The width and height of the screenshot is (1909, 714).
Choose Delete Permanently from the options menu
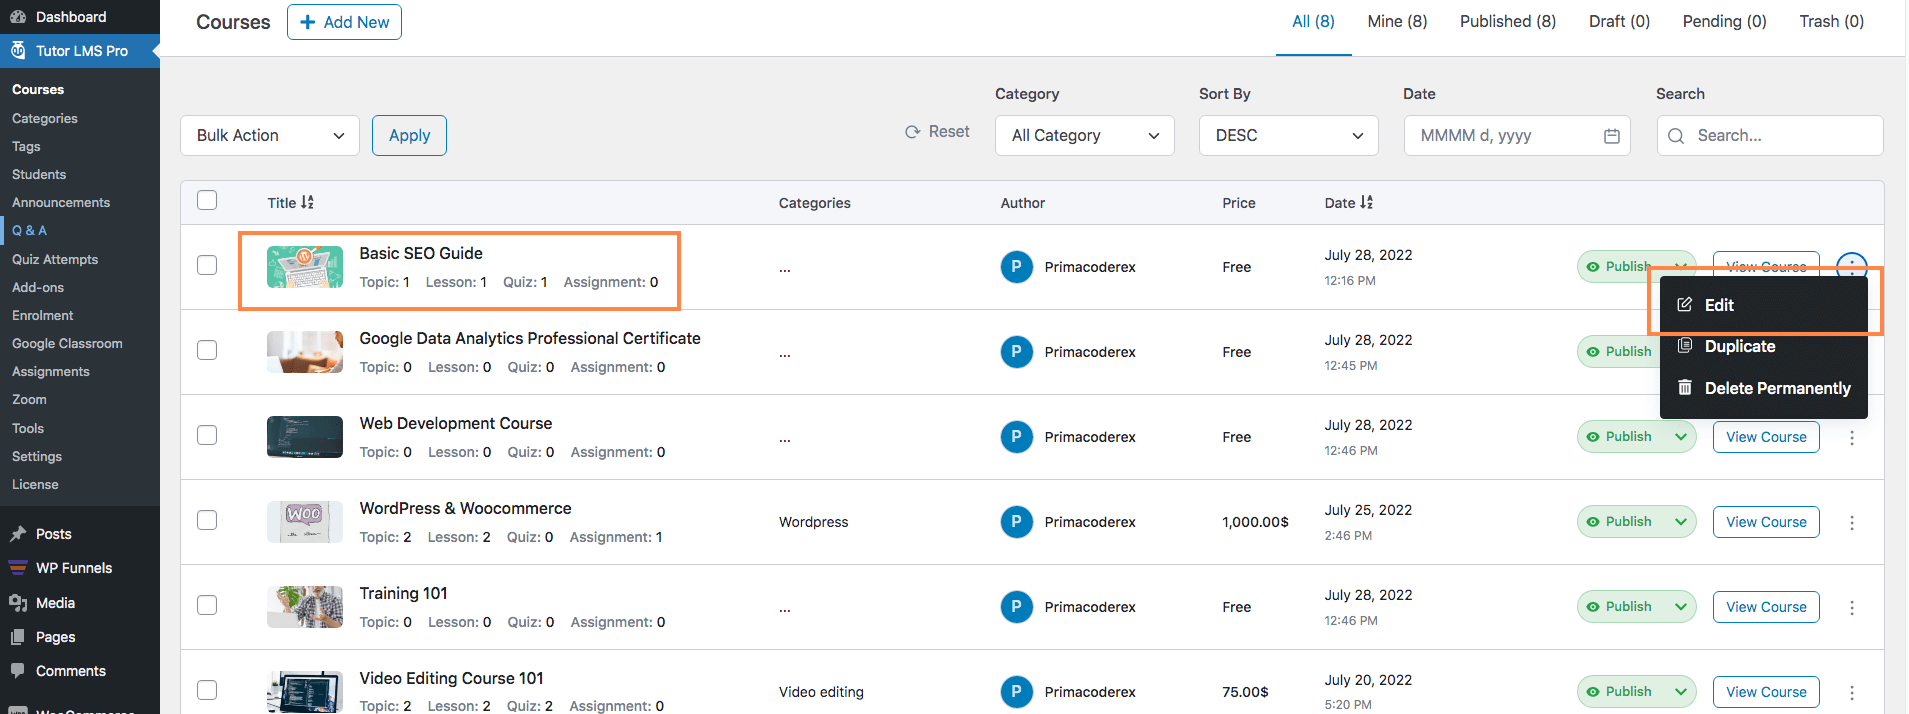click(1764, 388)
